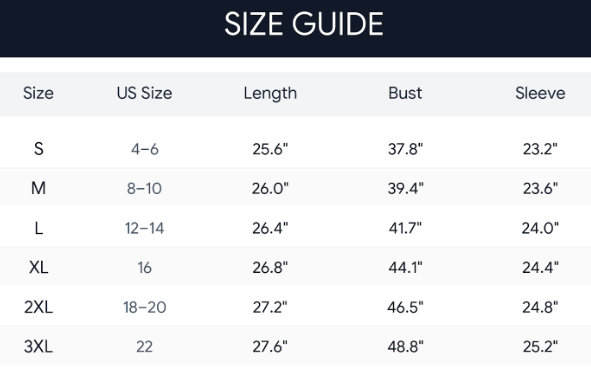Click the L size row label
The image size is (591, 367).
pyautogui.click(x=38, y=228)
